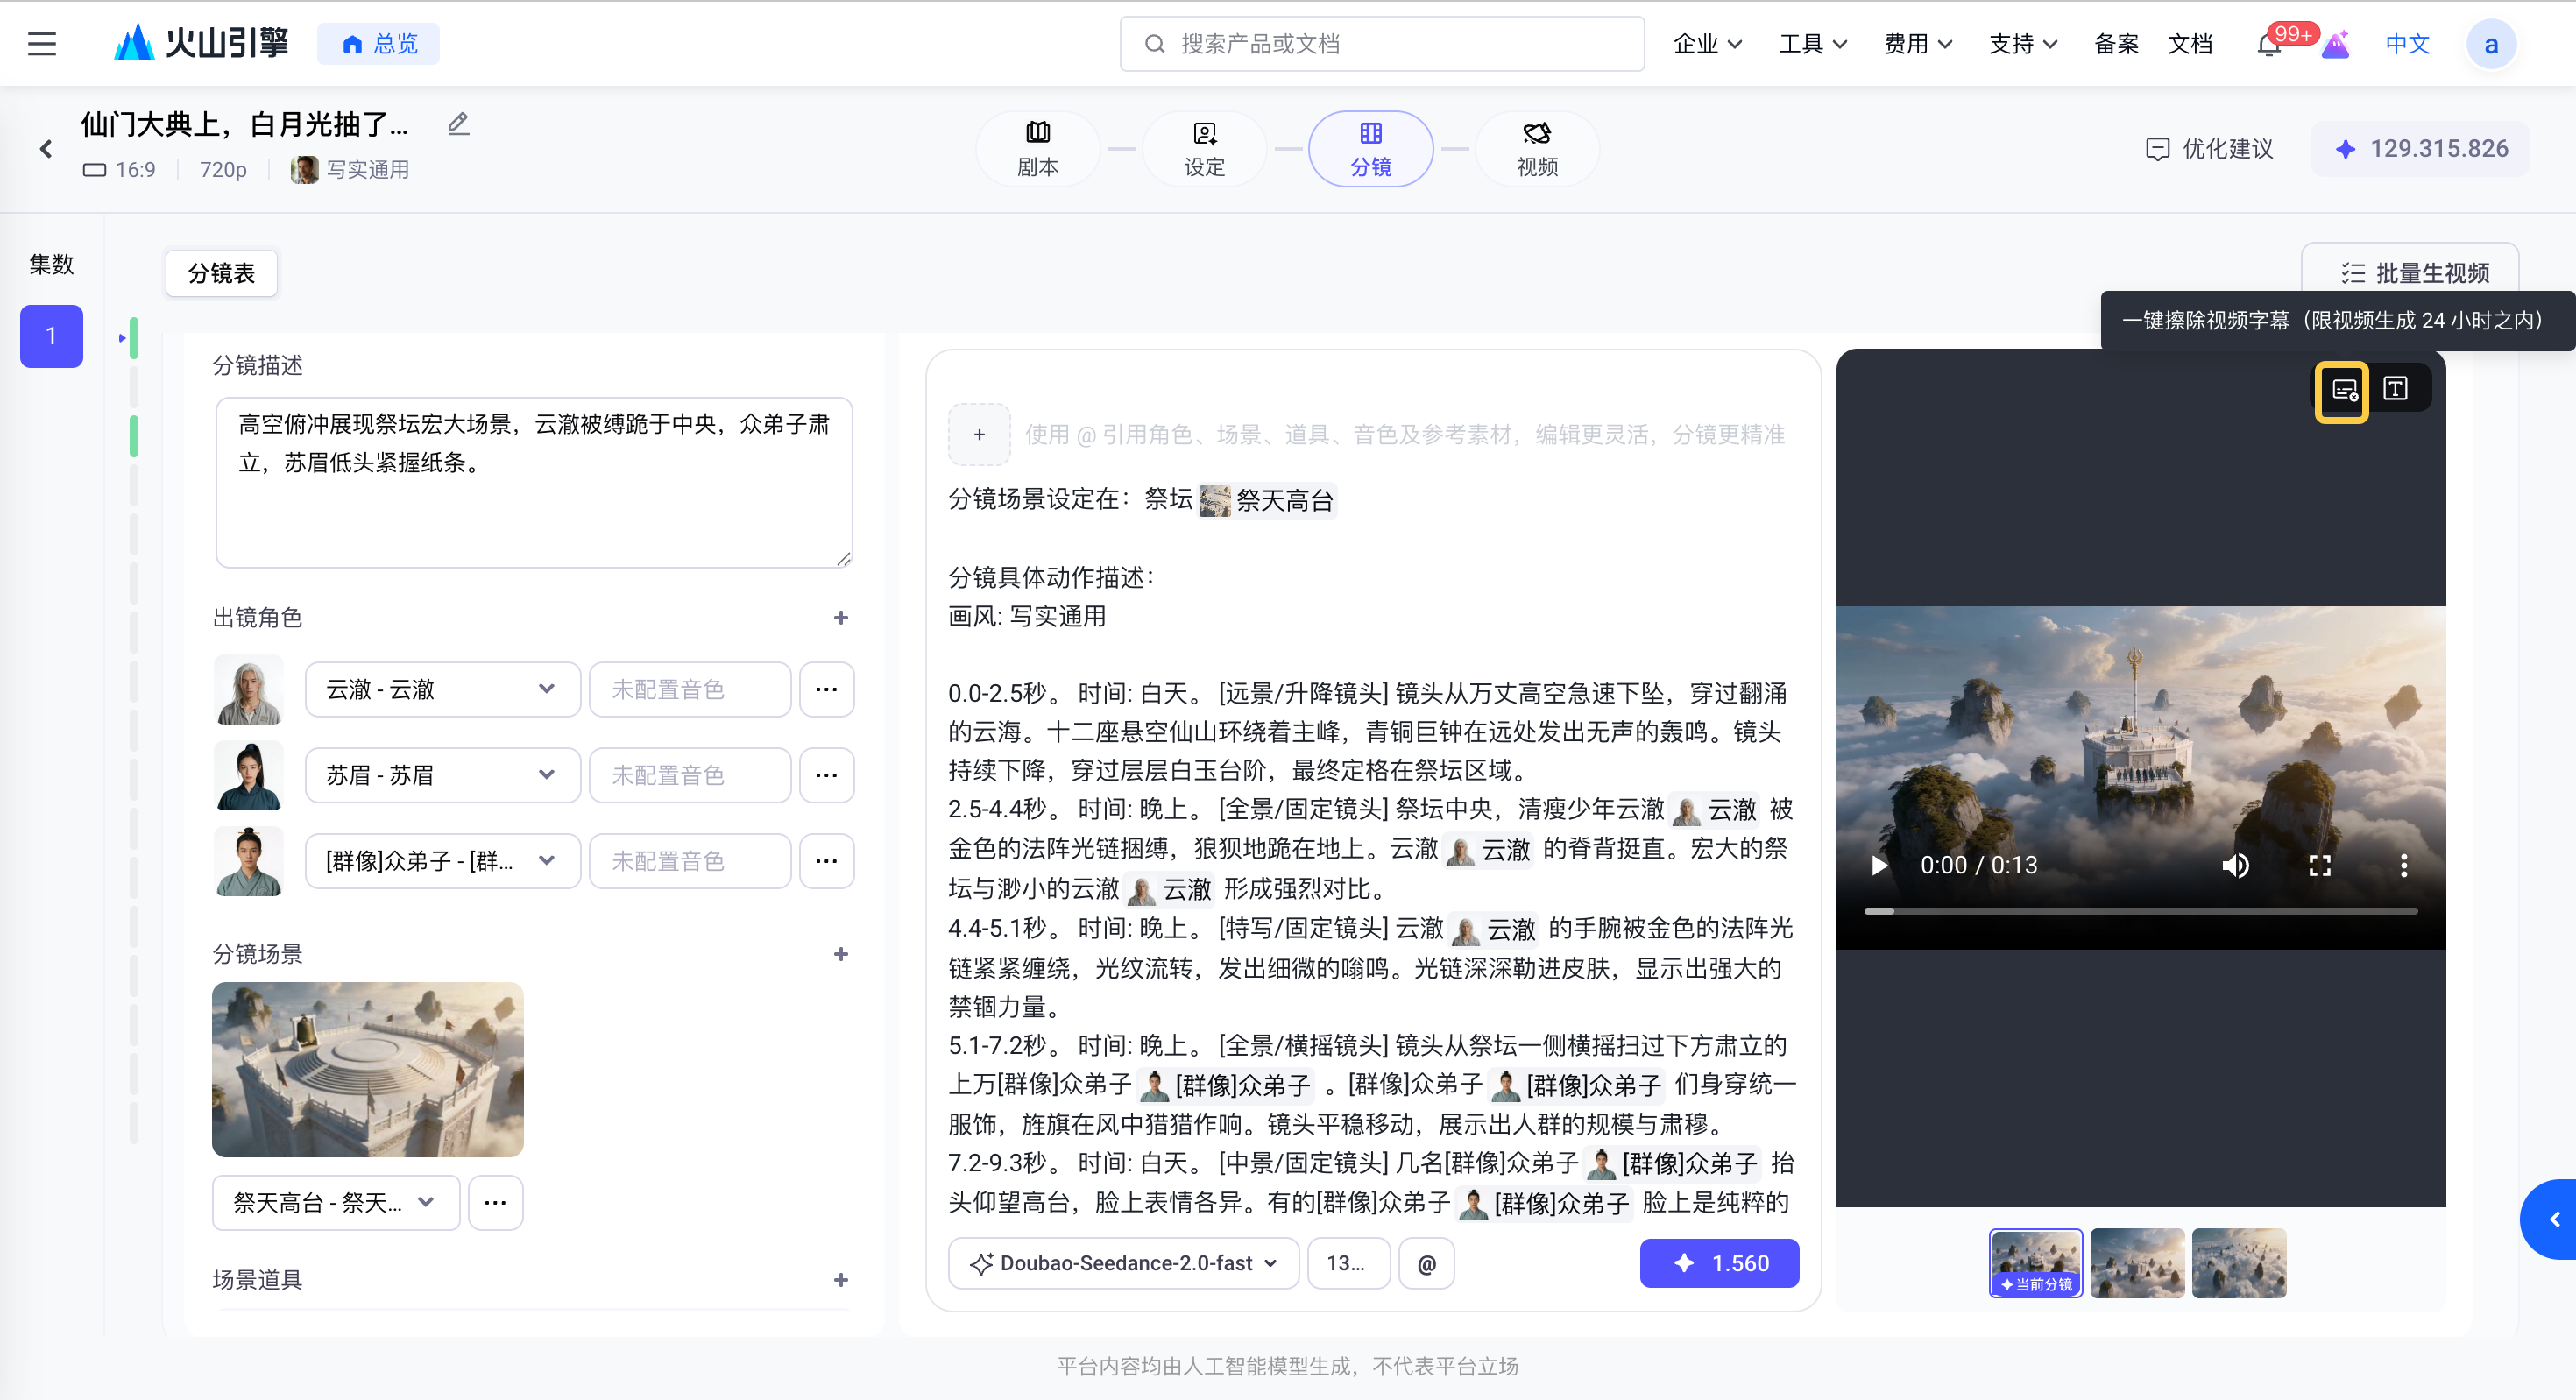The image size is (2576, 1400).
Task: Click the @ mention button
Action: (1426, 1263)
